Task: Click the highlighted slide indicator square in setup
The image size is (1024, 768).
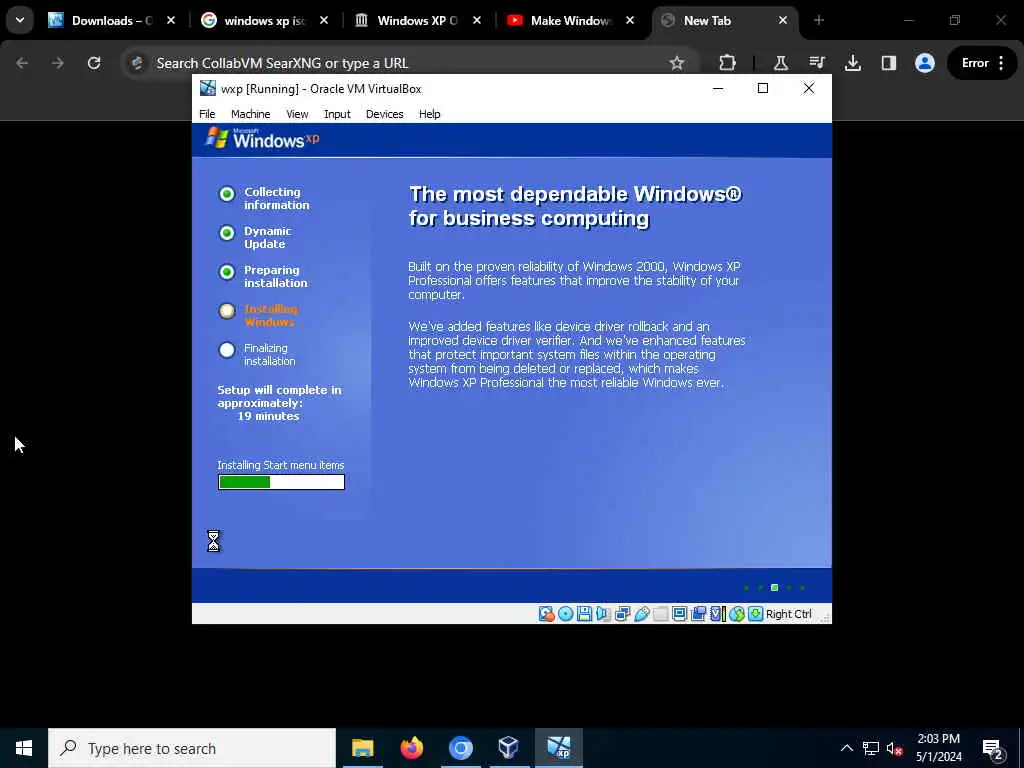Action: tap(775, 588)
